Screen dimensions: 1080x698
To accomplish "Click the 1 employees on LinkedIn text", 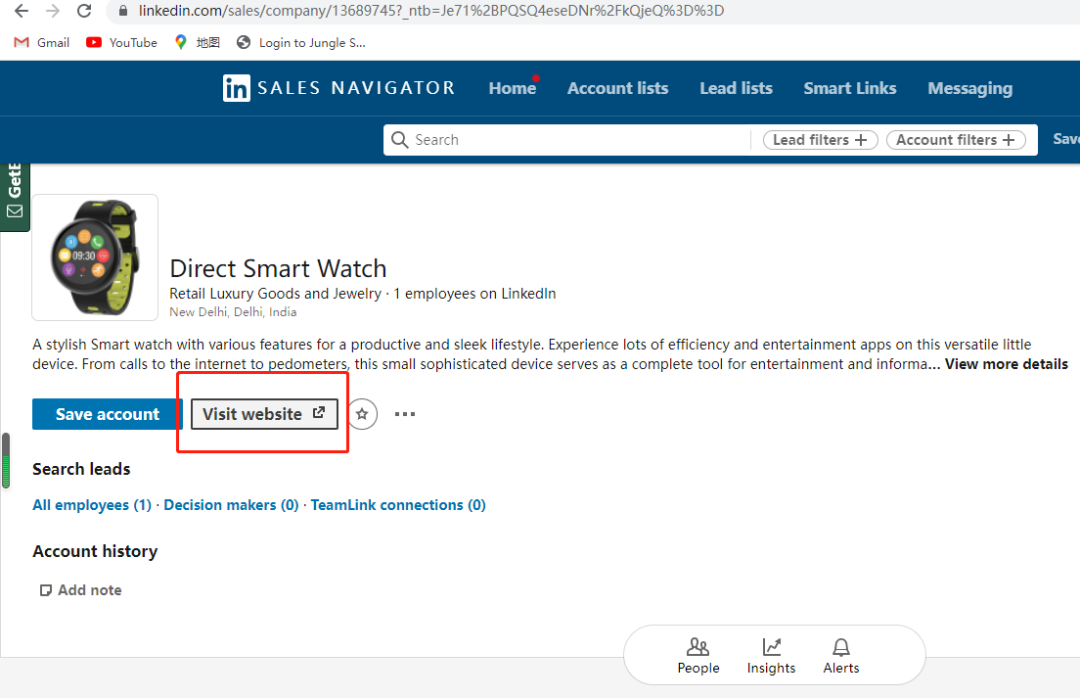I will pyautogui.click(x=475, y=294).
